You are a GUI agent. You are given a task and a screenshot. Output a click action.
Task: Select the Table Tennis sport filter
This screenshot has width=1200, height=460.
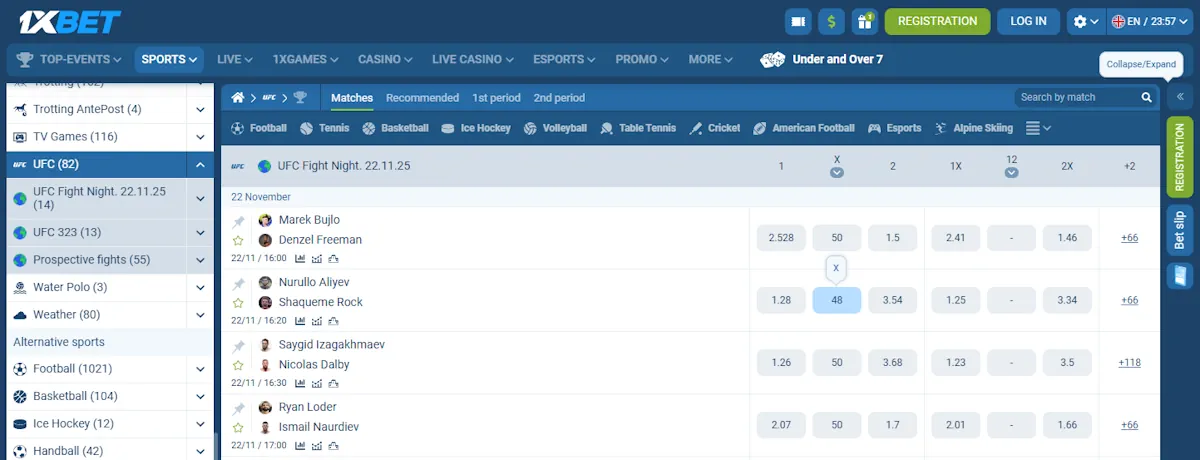[638, 128]
